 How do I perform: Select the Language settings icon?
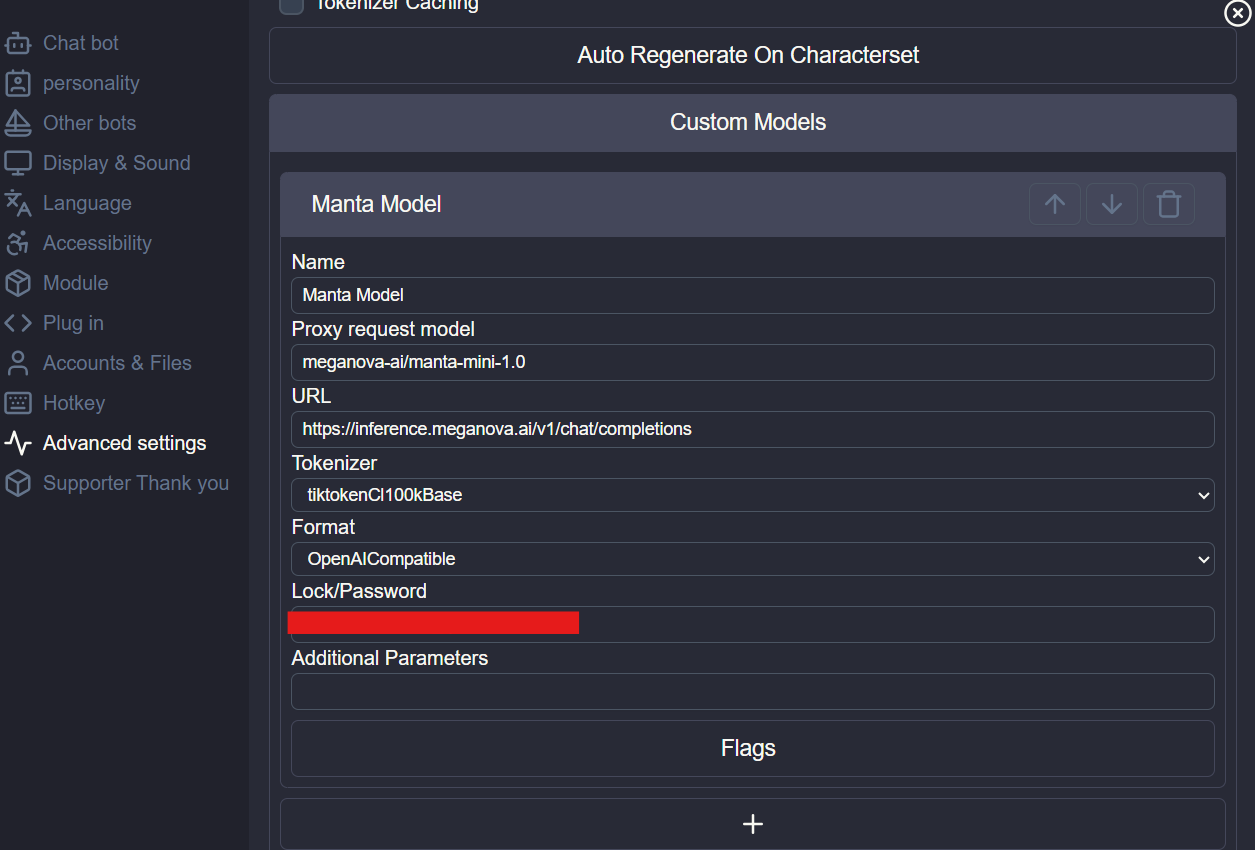(18, 203)
